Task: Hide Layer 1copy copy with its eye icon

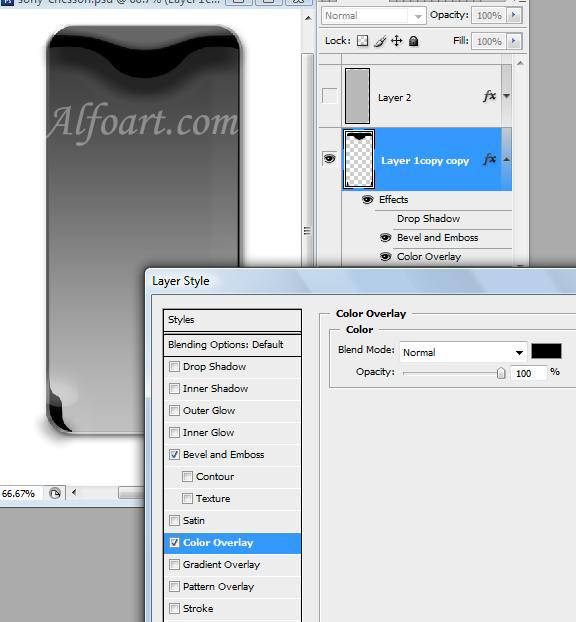Action: click(x=330, y=159)
